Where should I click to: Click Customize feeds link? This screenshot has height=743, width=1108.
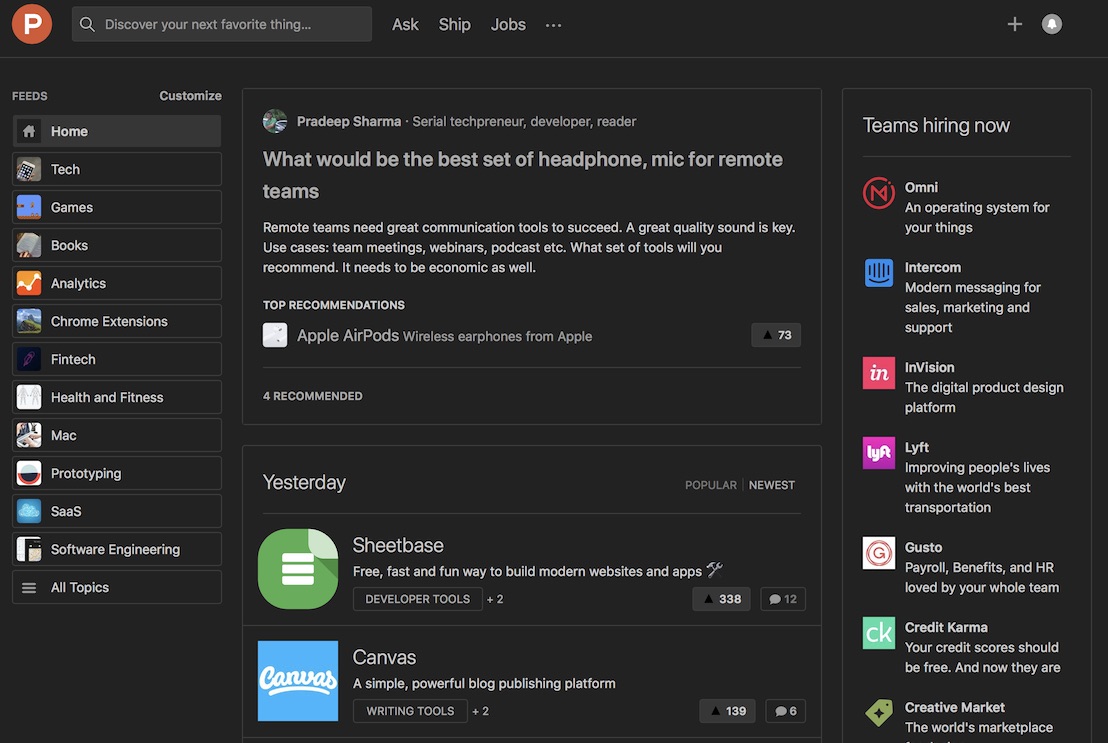[190, 95]
